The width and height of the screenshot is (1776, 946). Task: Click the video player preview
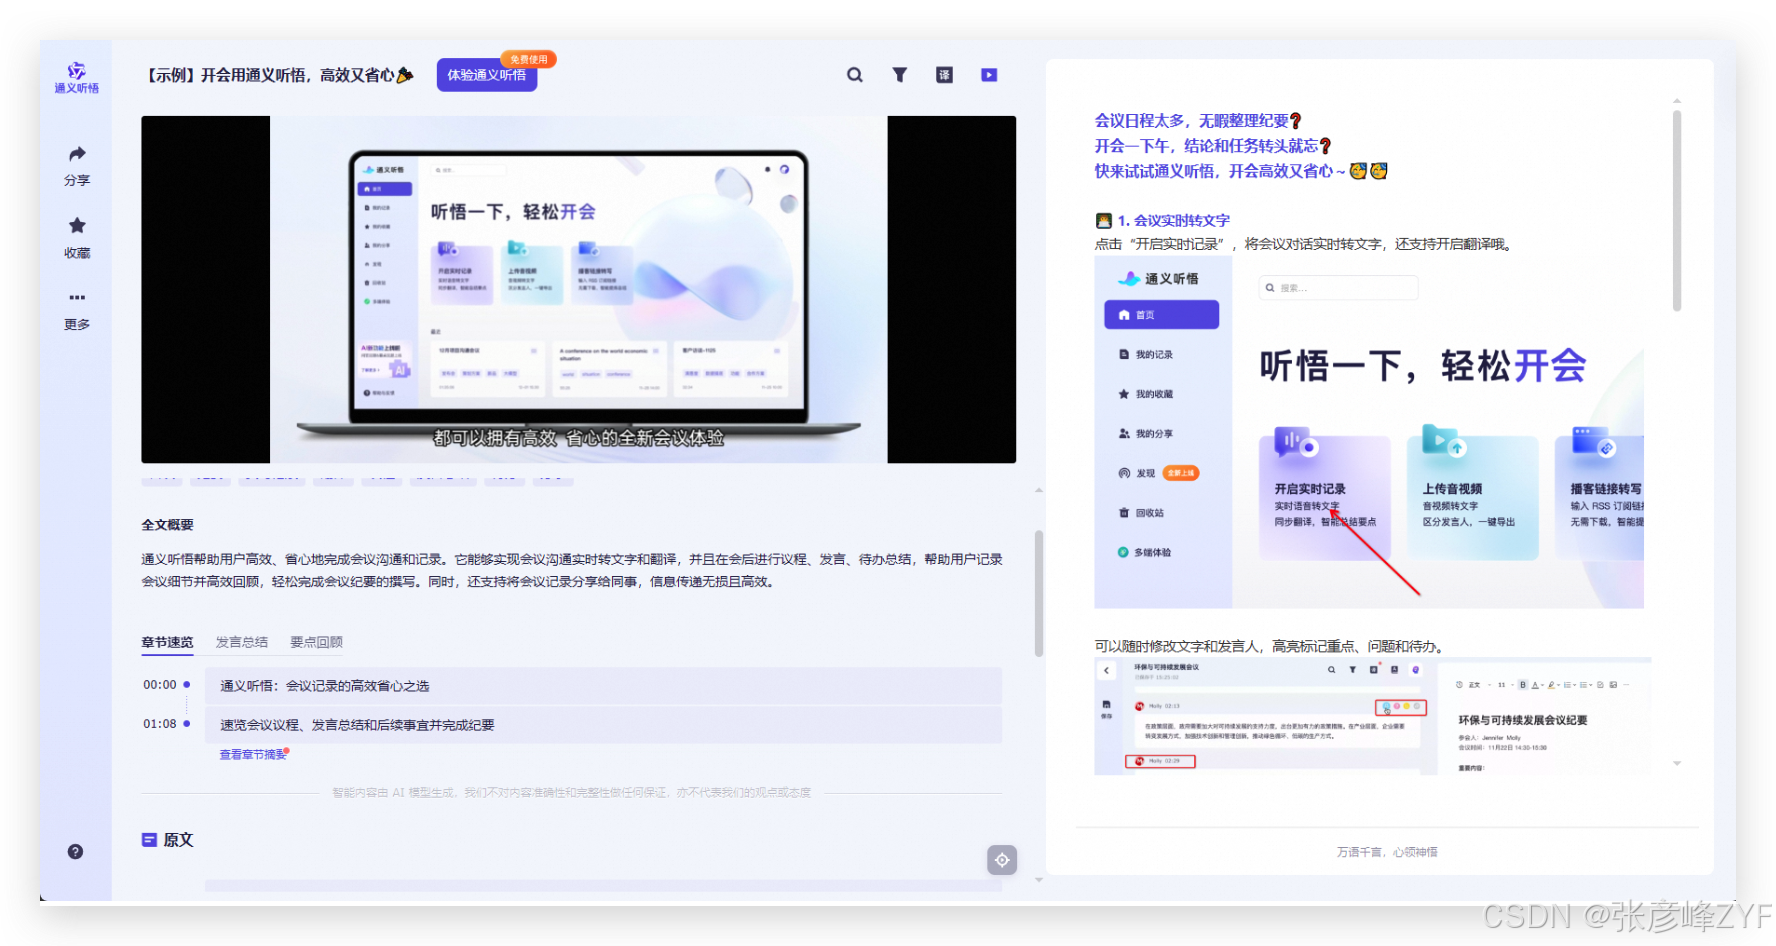click(578, 289)
